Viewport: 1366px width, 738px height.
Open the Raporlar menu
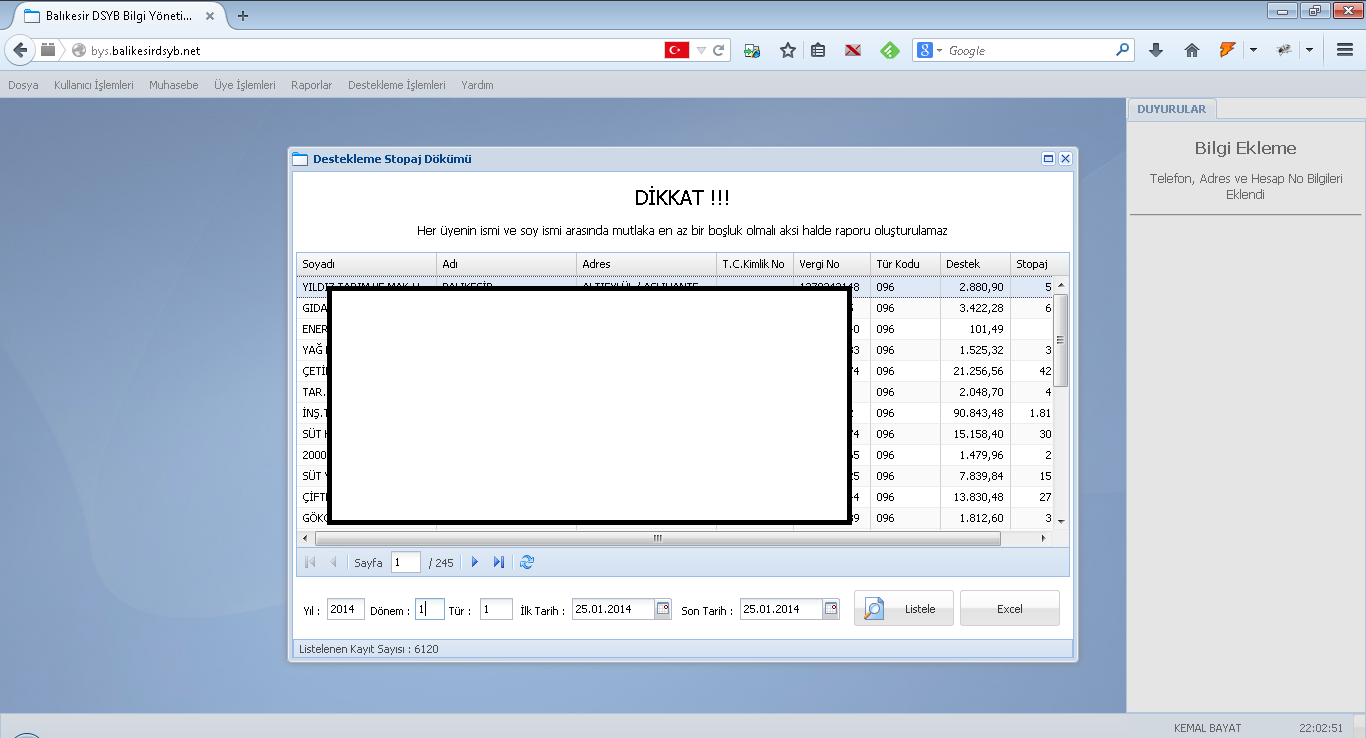[x=311, y=86]
